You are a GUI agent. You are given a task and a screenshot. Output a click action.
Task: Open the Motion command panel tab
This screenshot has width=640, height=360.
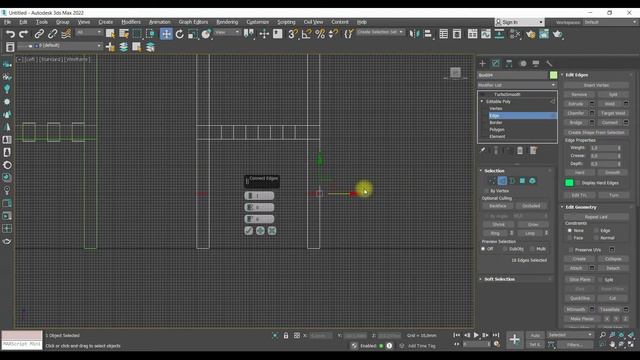523,64
